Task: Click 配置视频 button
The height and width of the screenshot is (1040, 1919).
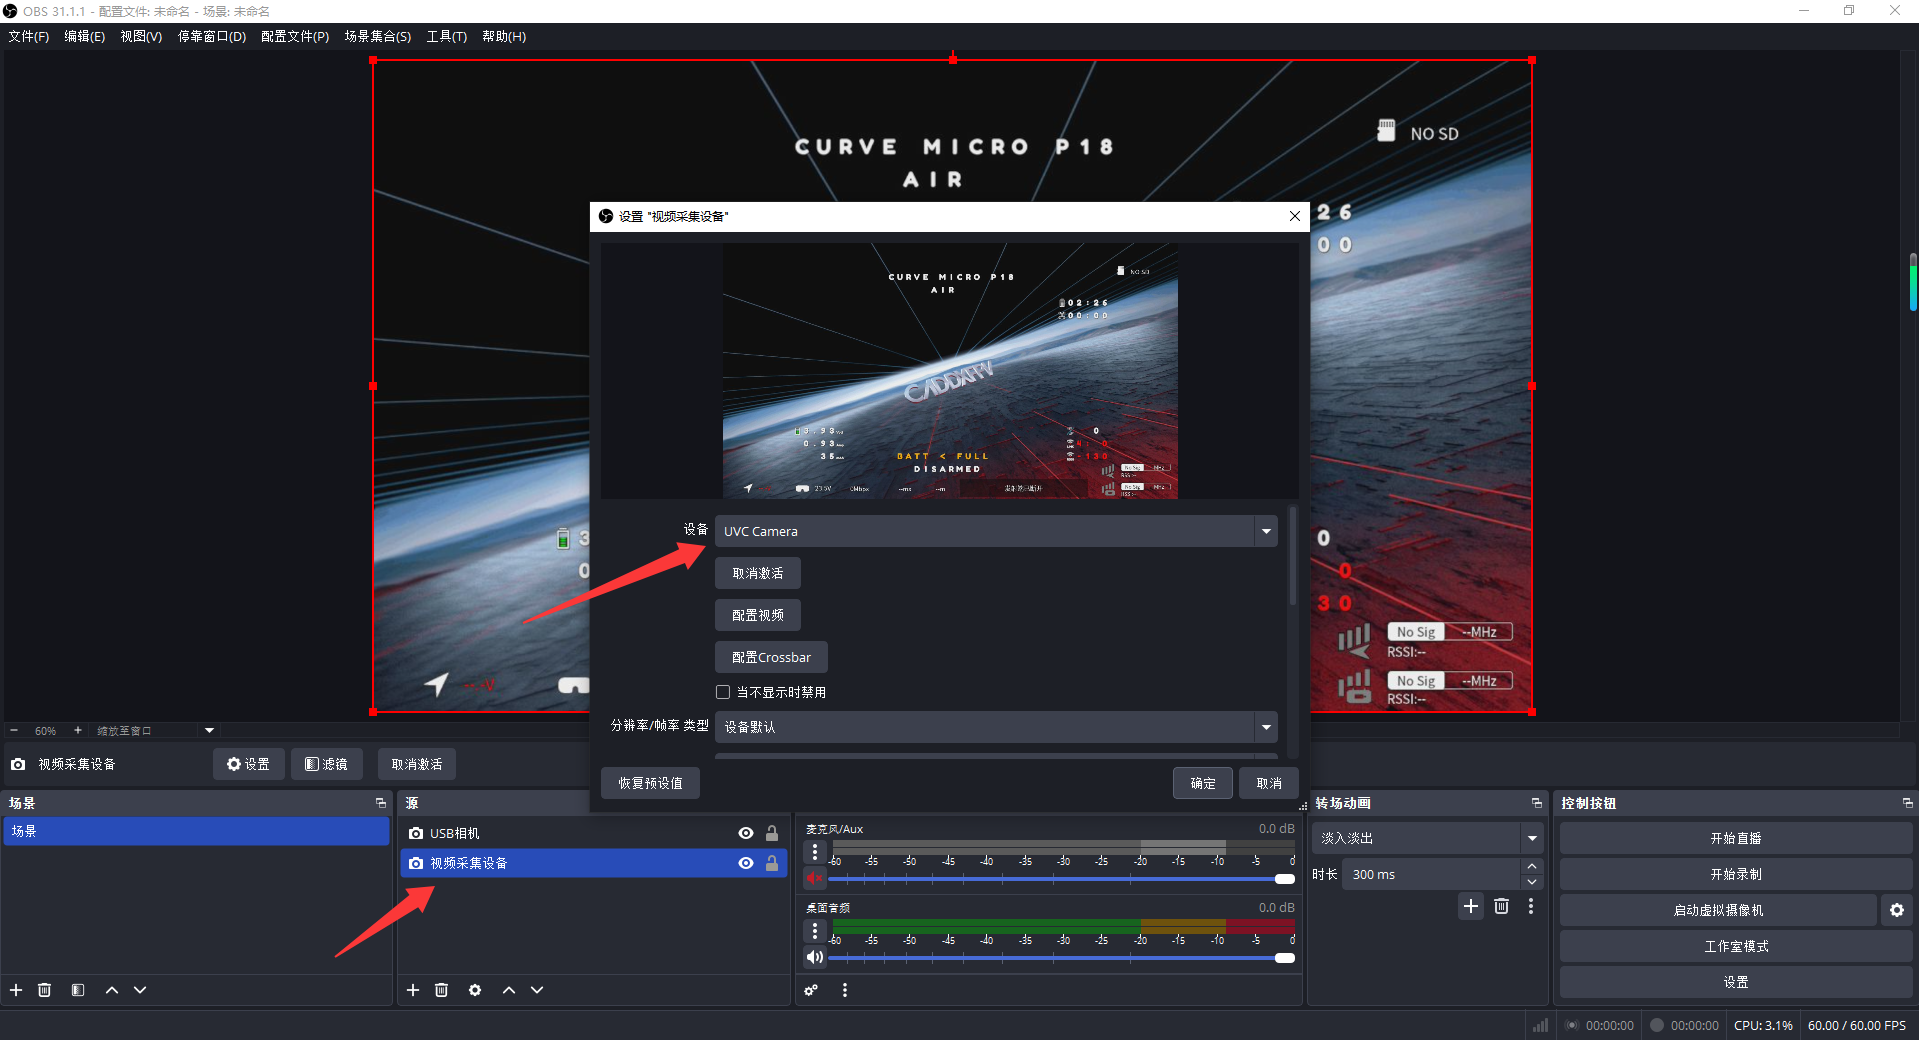Action: tap(758, 615)
